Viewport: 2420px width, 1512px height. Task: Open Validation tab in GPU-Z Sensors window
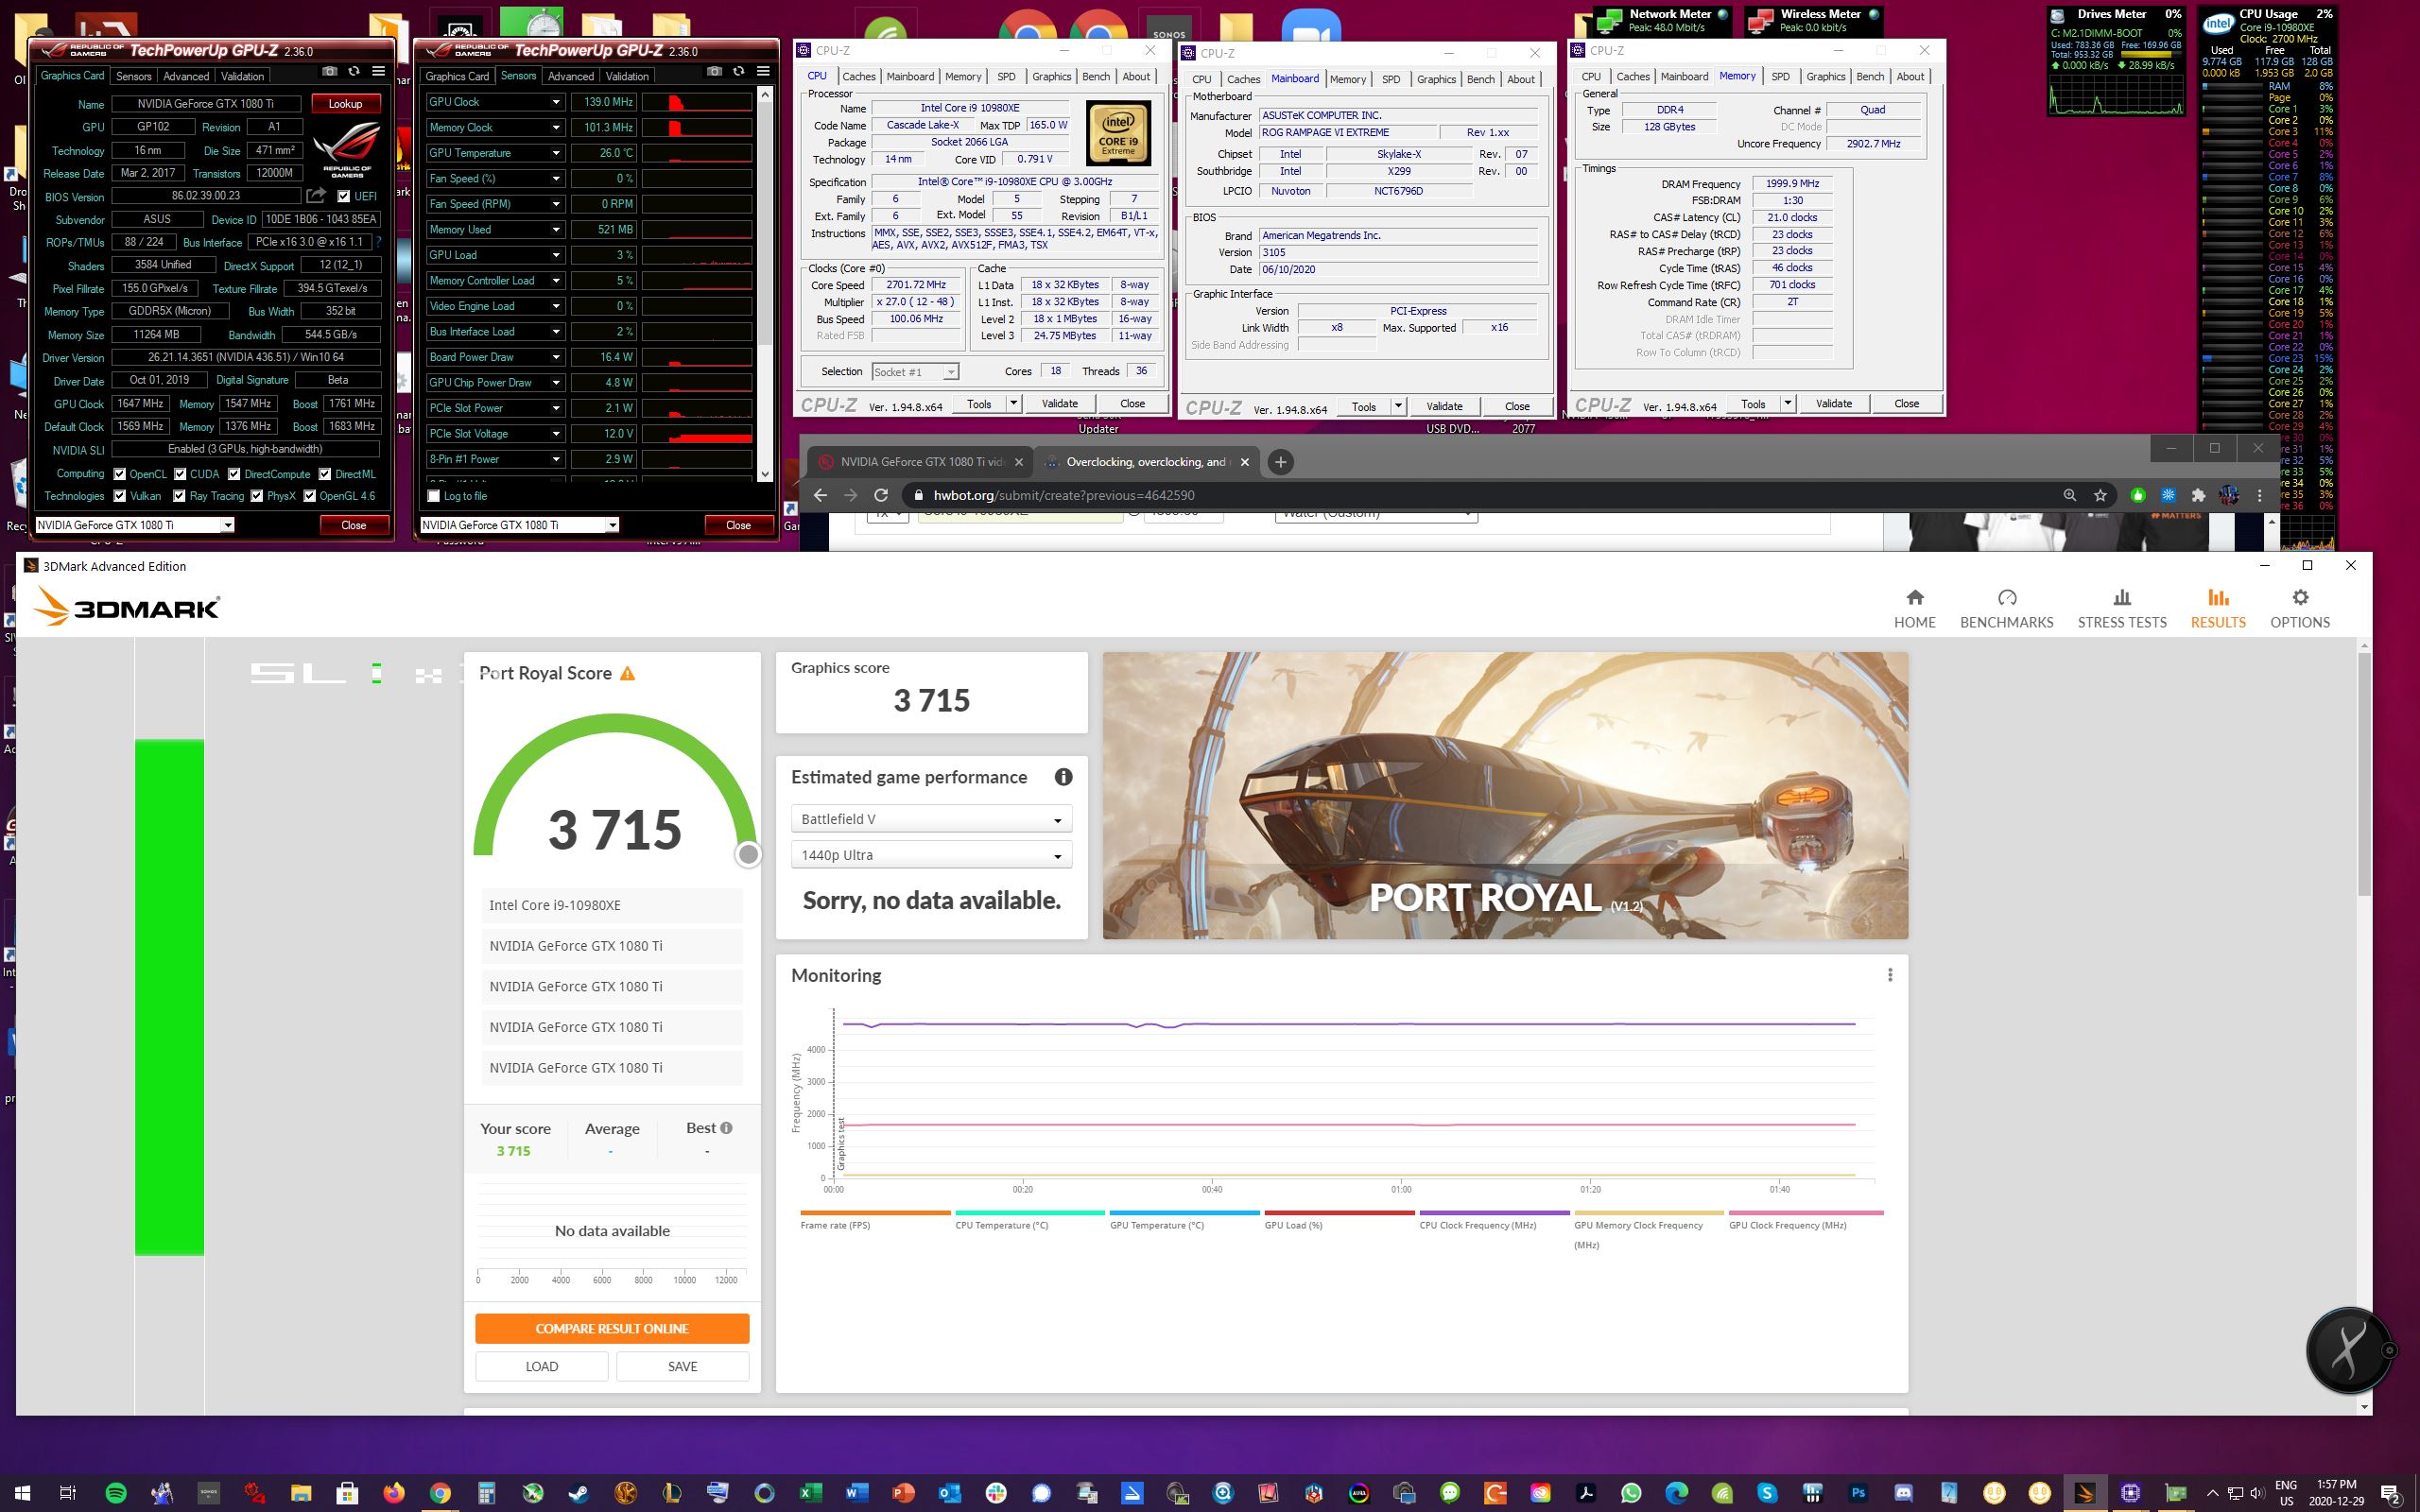tap(627, 76)
